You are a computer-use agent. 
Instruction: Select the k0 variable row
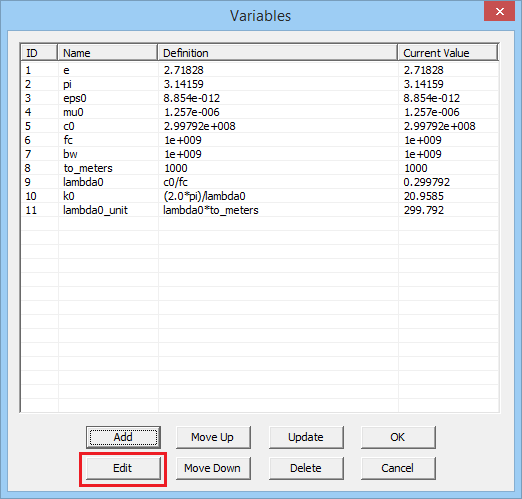click(x=260, y=196)
